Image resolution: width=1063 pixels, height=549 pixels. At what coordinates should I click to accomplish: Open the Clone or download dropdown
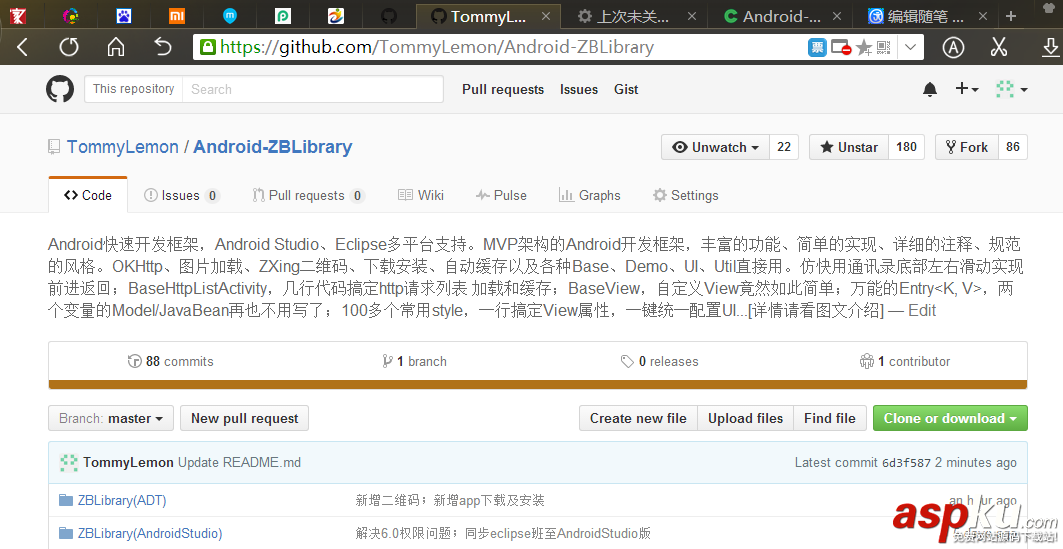point(950,418)
